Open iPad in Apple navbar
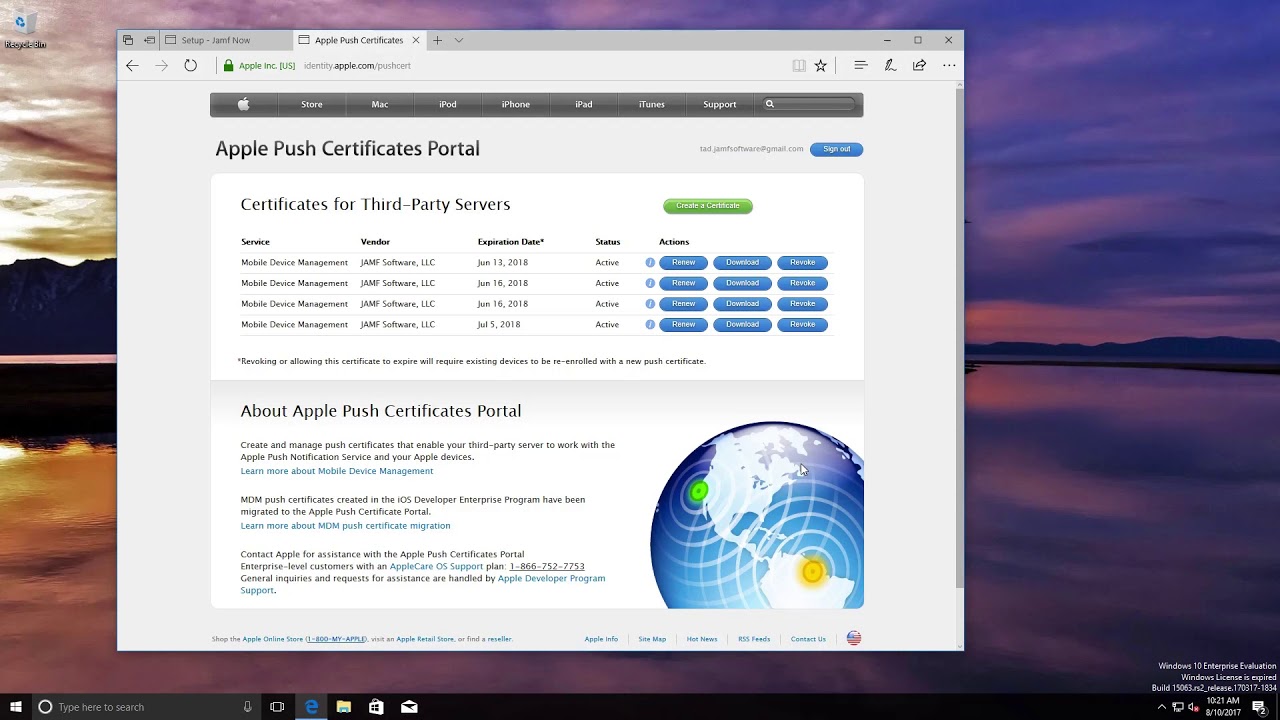Viewport: 1280px width, 720px height. pos(584,104)
